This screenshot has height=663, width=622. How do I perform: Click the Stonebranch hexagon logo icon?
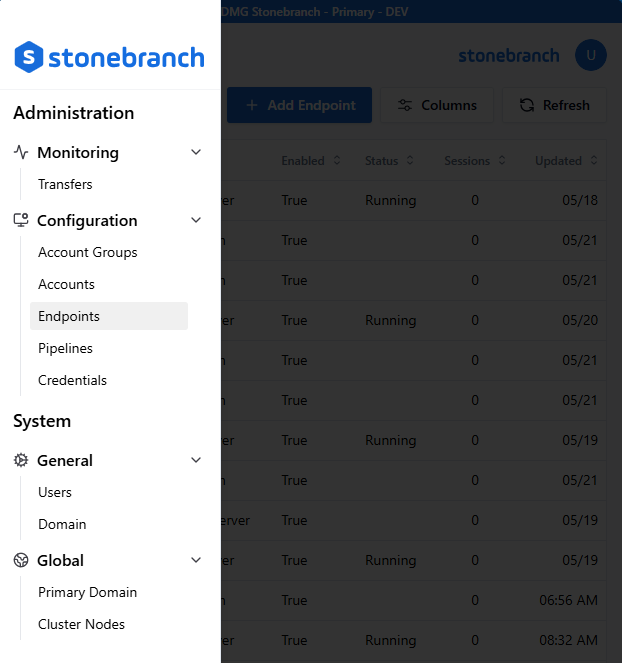coord(30,57)
